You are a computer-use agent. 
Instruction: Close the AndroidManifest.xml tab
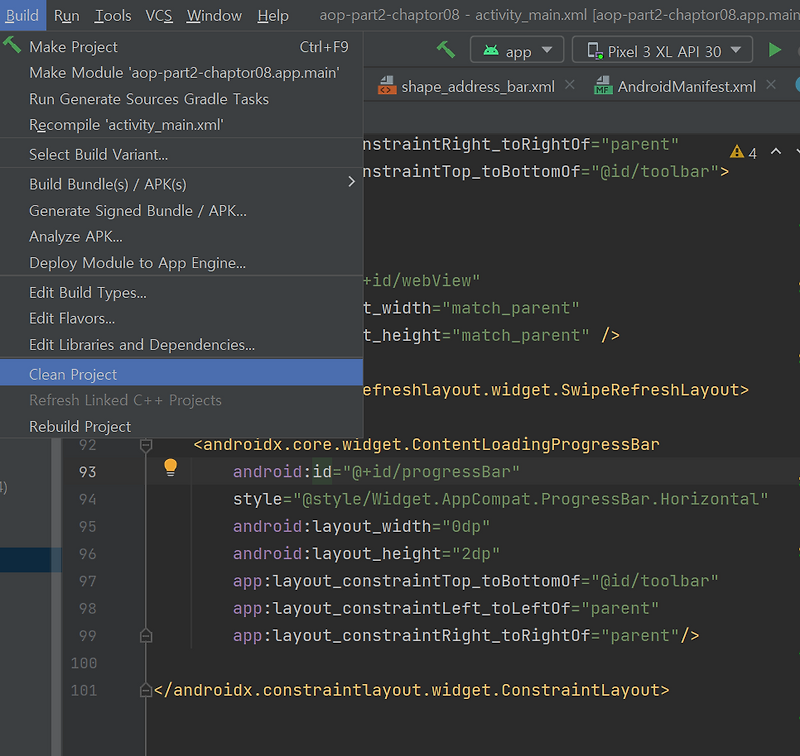(771, 86)
